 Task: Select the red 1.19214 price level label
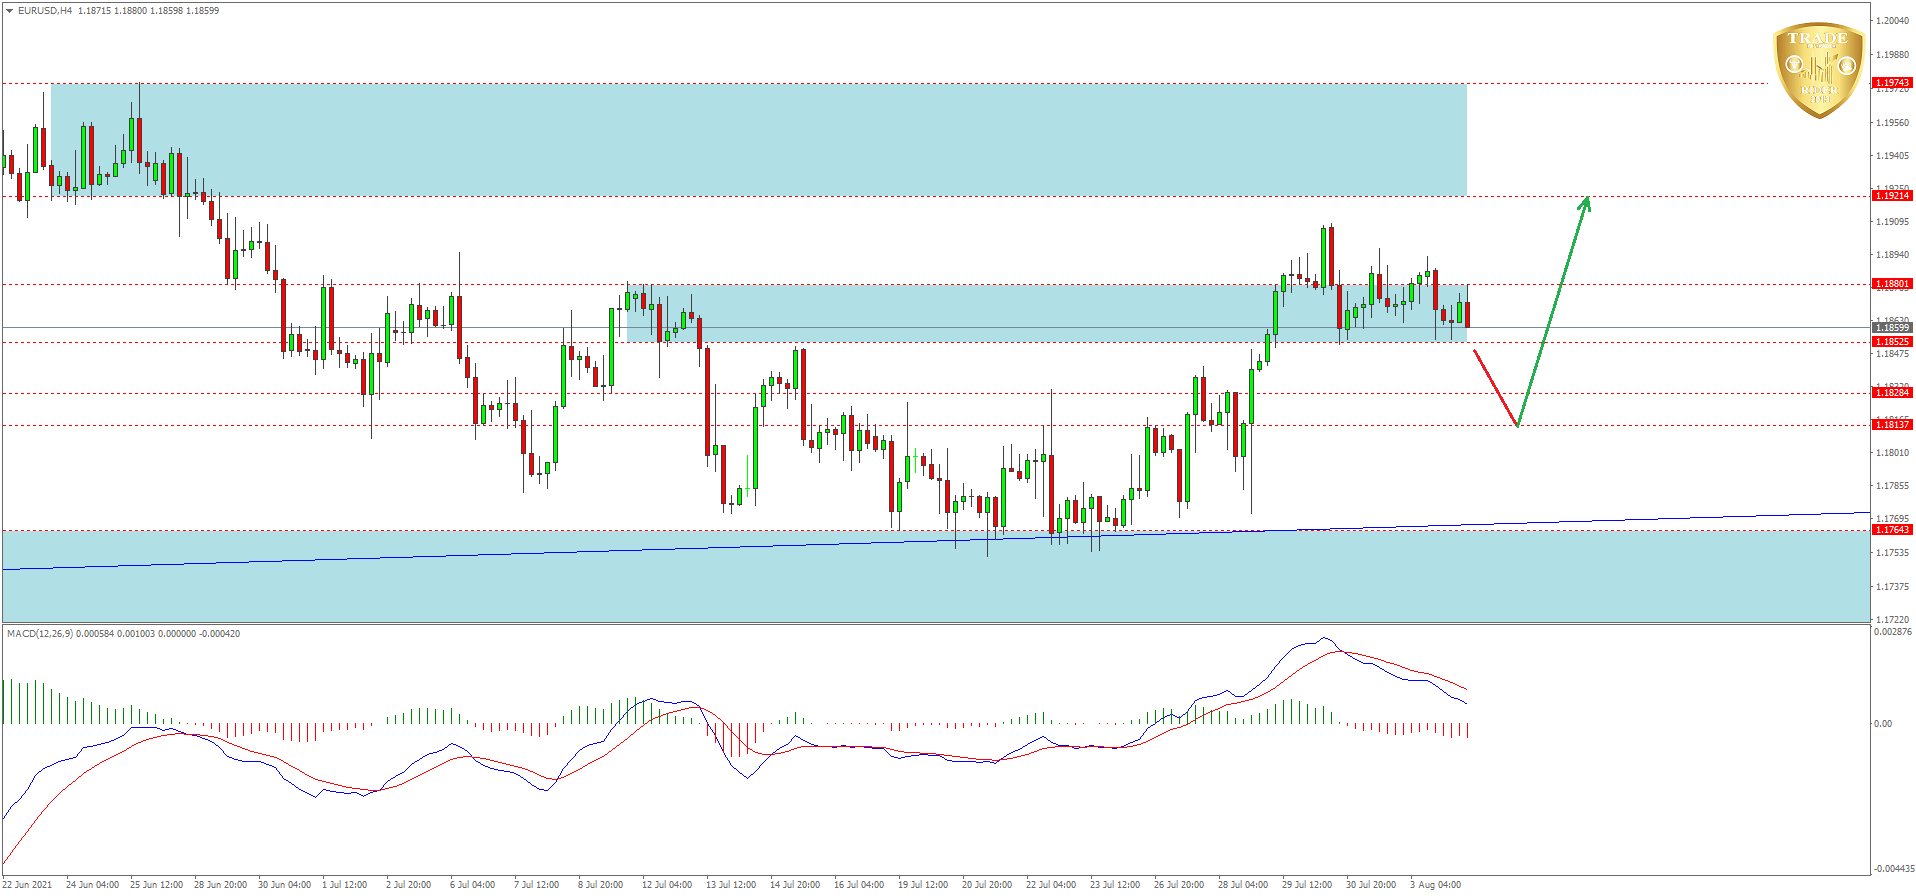coord(1892,196)
